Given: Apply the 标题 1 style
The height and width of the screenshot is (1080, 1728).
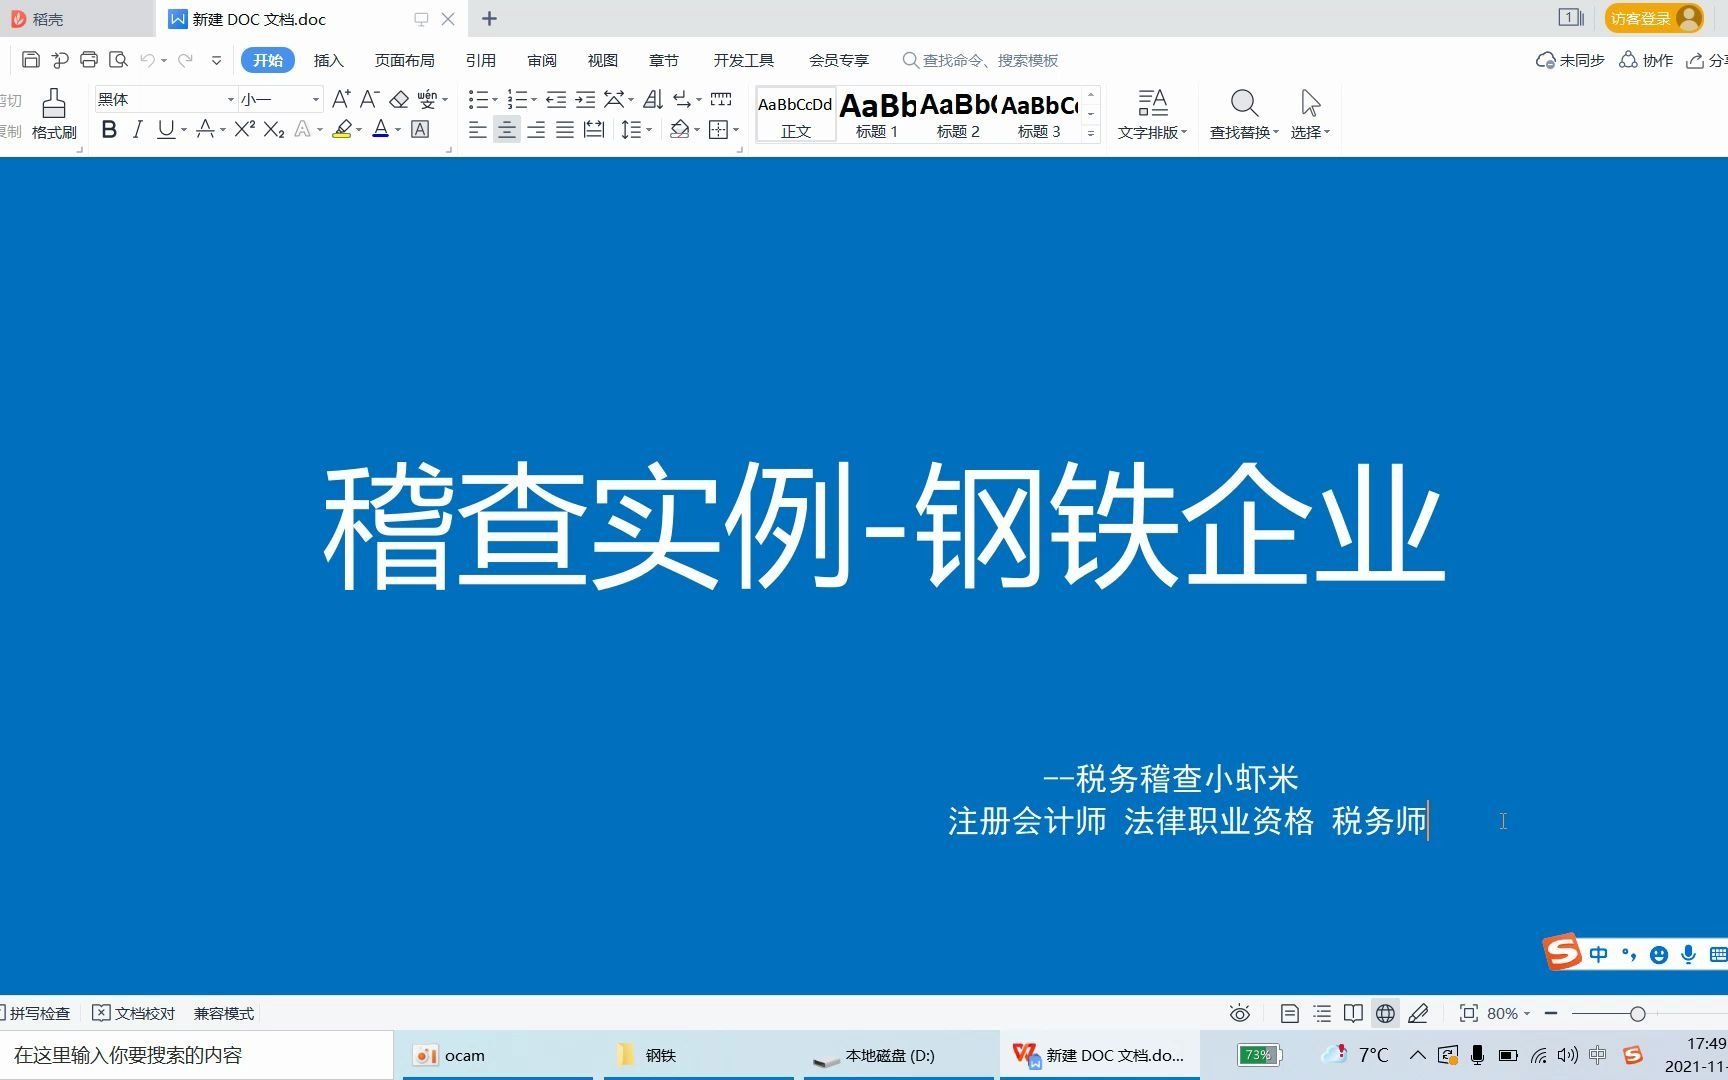Looking at the screenshot, I should click(x=877, y=114).
